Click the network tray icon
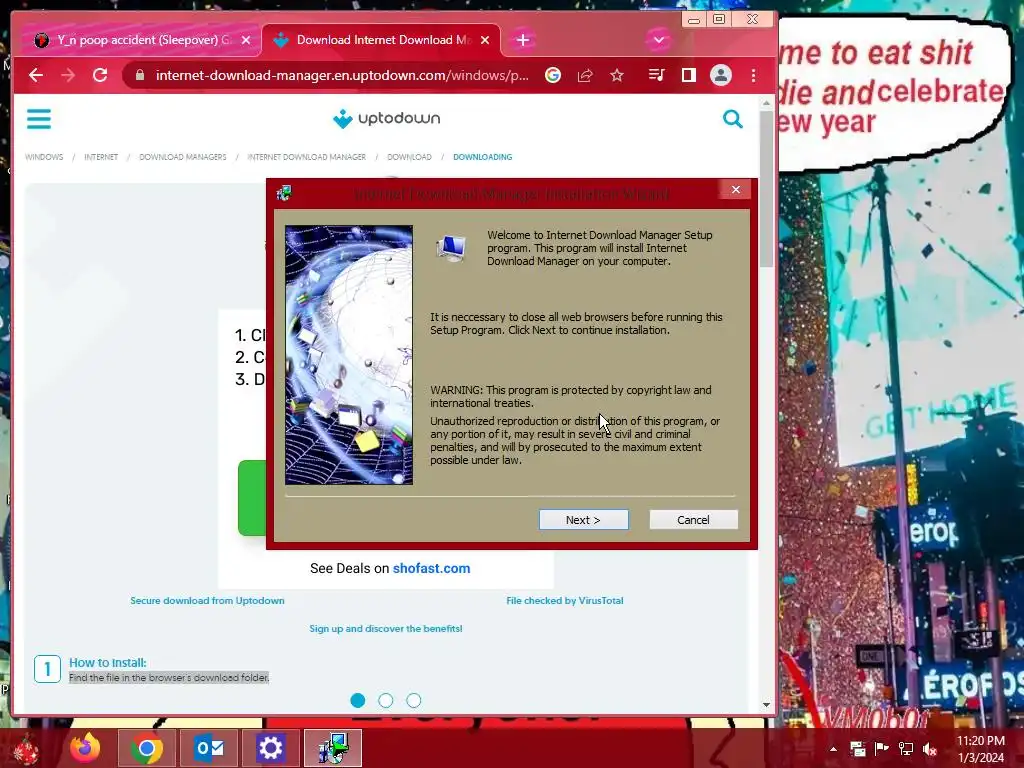 point(906,749)
